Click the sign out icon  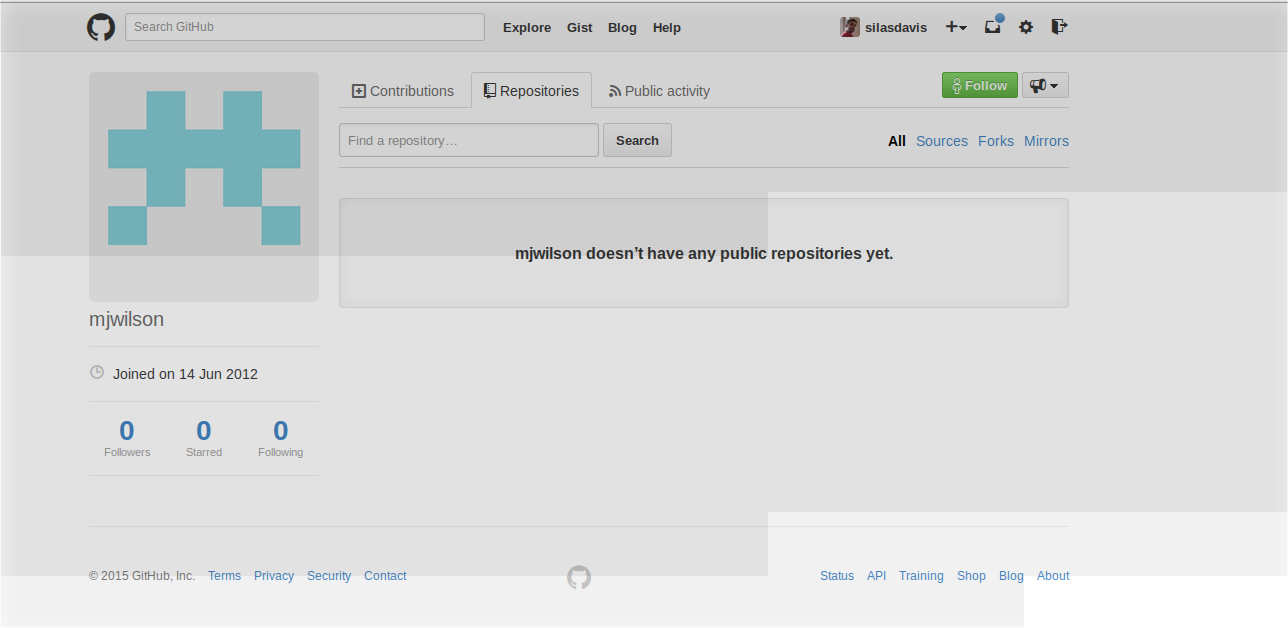coord(1059,27)
